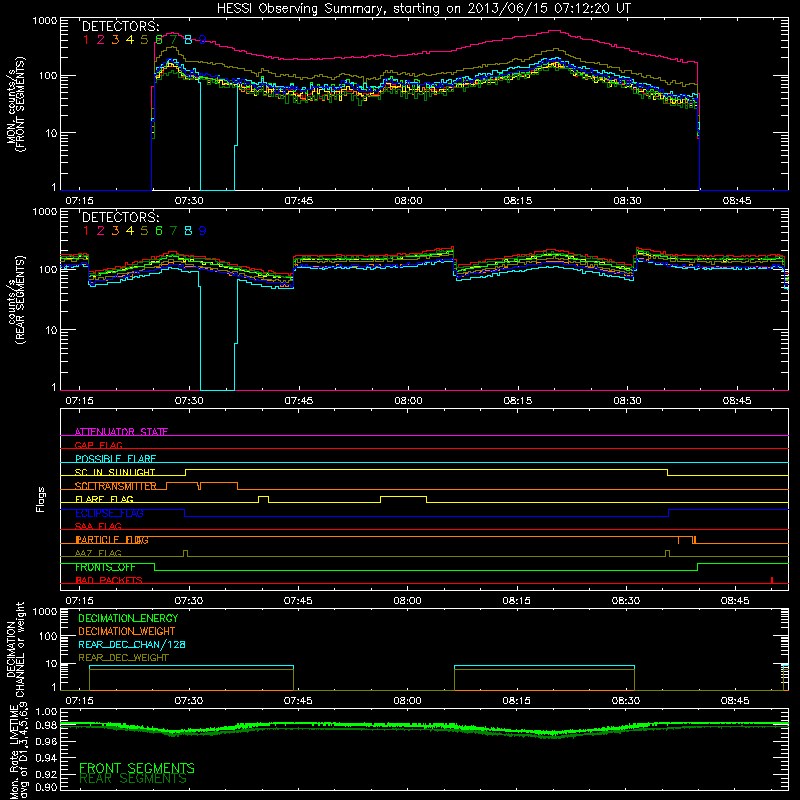Click the FRONT SEGMENTS livetime legend label

[x=137, y=768]
